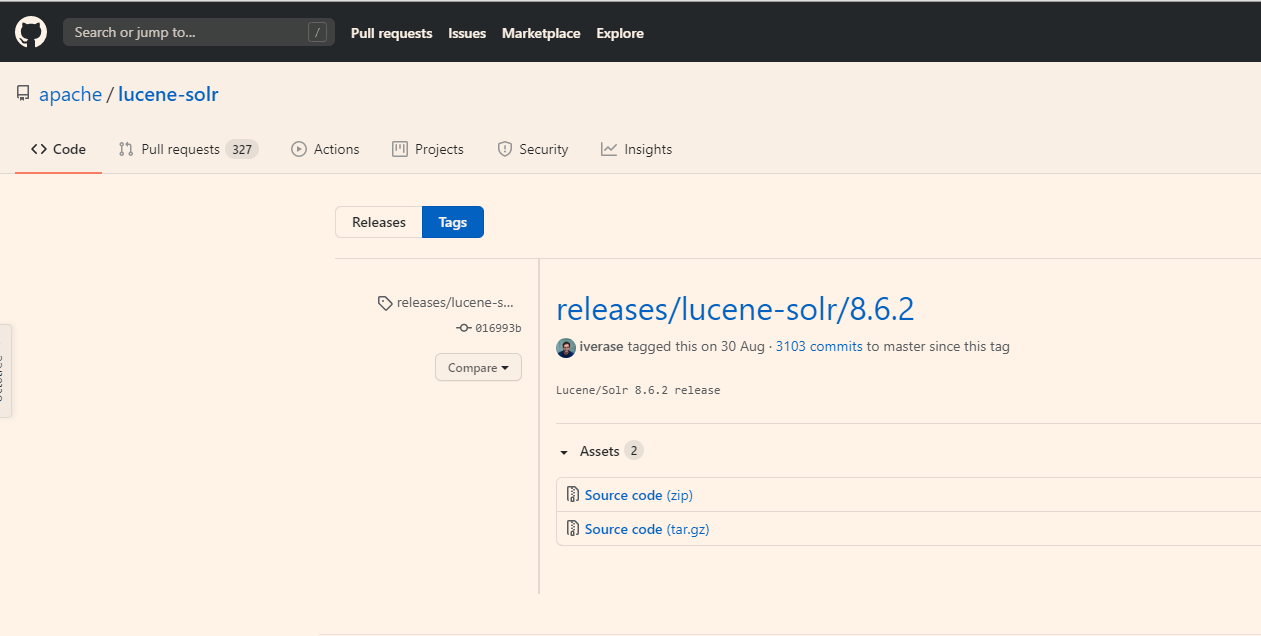Select the Tags toggle button

(452, 222)
